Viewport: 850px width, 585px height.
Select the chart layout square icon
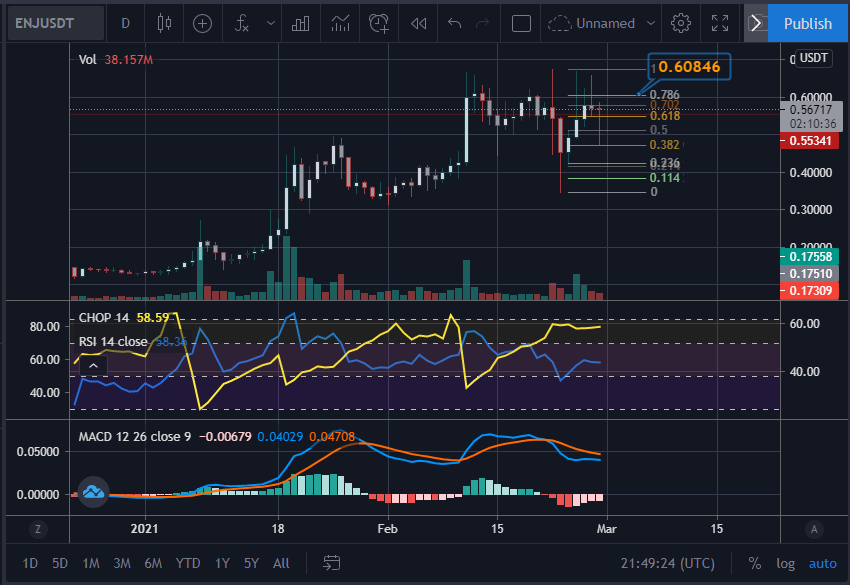coord(521,23)
